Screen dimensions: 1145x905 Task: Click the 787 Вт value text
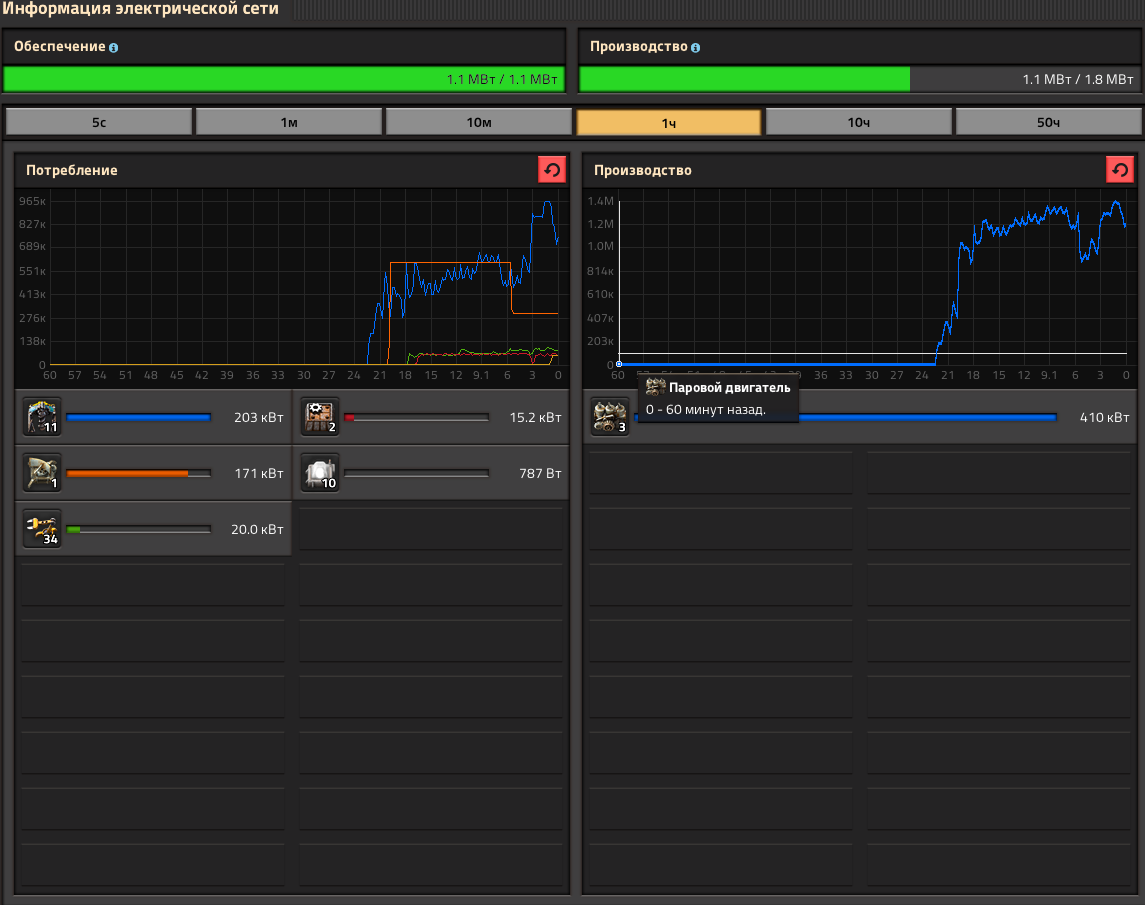[x=540, y=473]
